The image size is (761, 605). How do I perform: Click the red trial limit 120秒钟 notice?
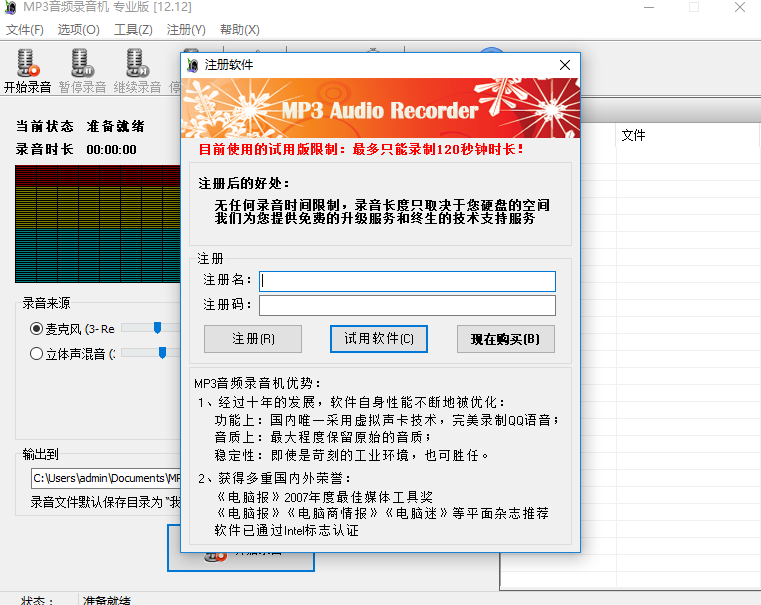(x=361, y=149)
